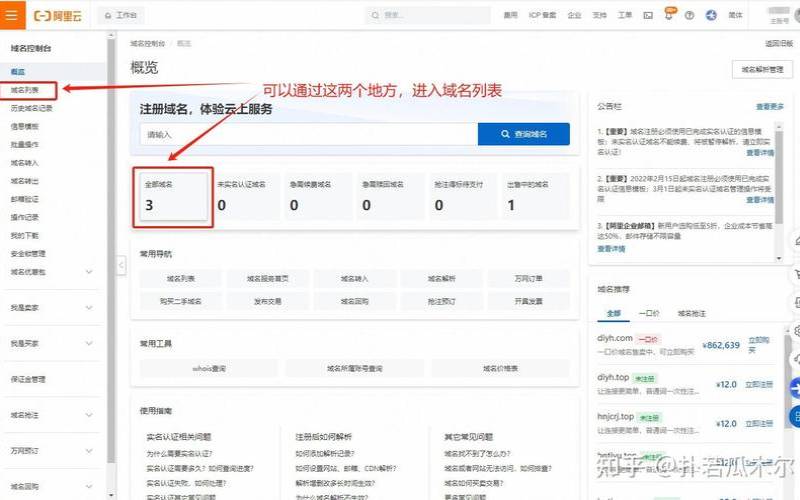Open the orange hamburger menu
This screenshot has width=800, height=500.
[12, 15]
